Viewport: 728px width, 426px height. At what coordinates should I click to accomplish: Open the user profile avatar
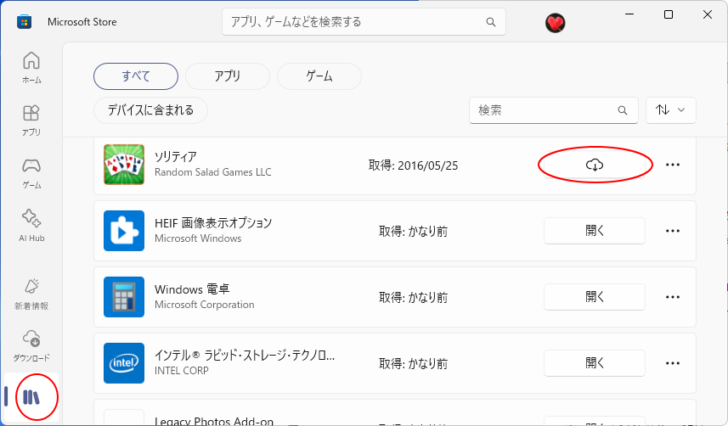[555, 23]
